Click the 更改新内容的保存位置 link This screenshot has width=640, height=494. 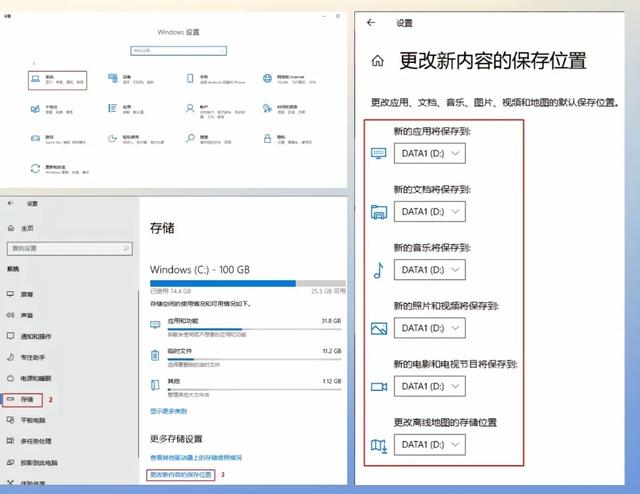coord(181,475)
